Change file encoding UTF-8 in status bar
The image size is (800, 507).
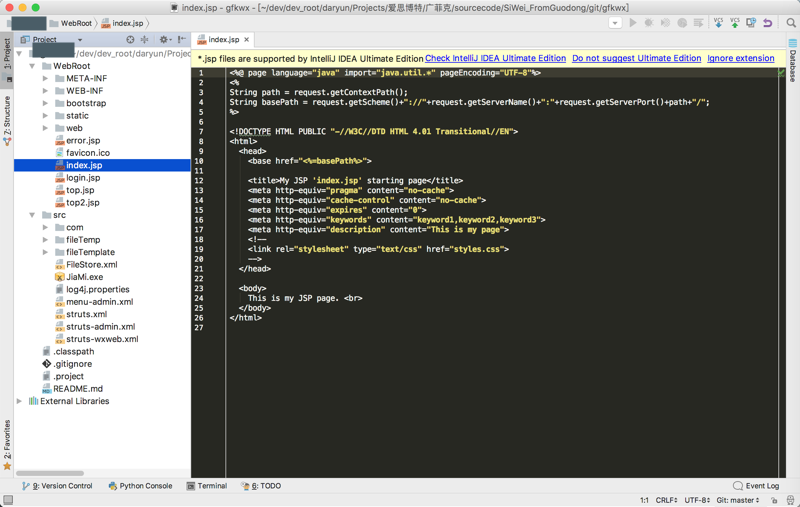[x=696, y=500]
